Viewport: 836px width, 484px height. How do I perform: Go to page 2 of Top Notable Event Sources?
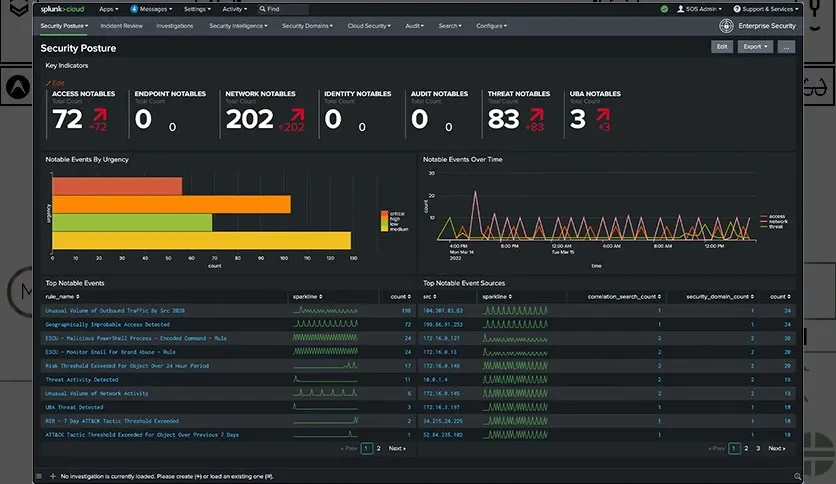pyautogui.click(x=746, y=449)
